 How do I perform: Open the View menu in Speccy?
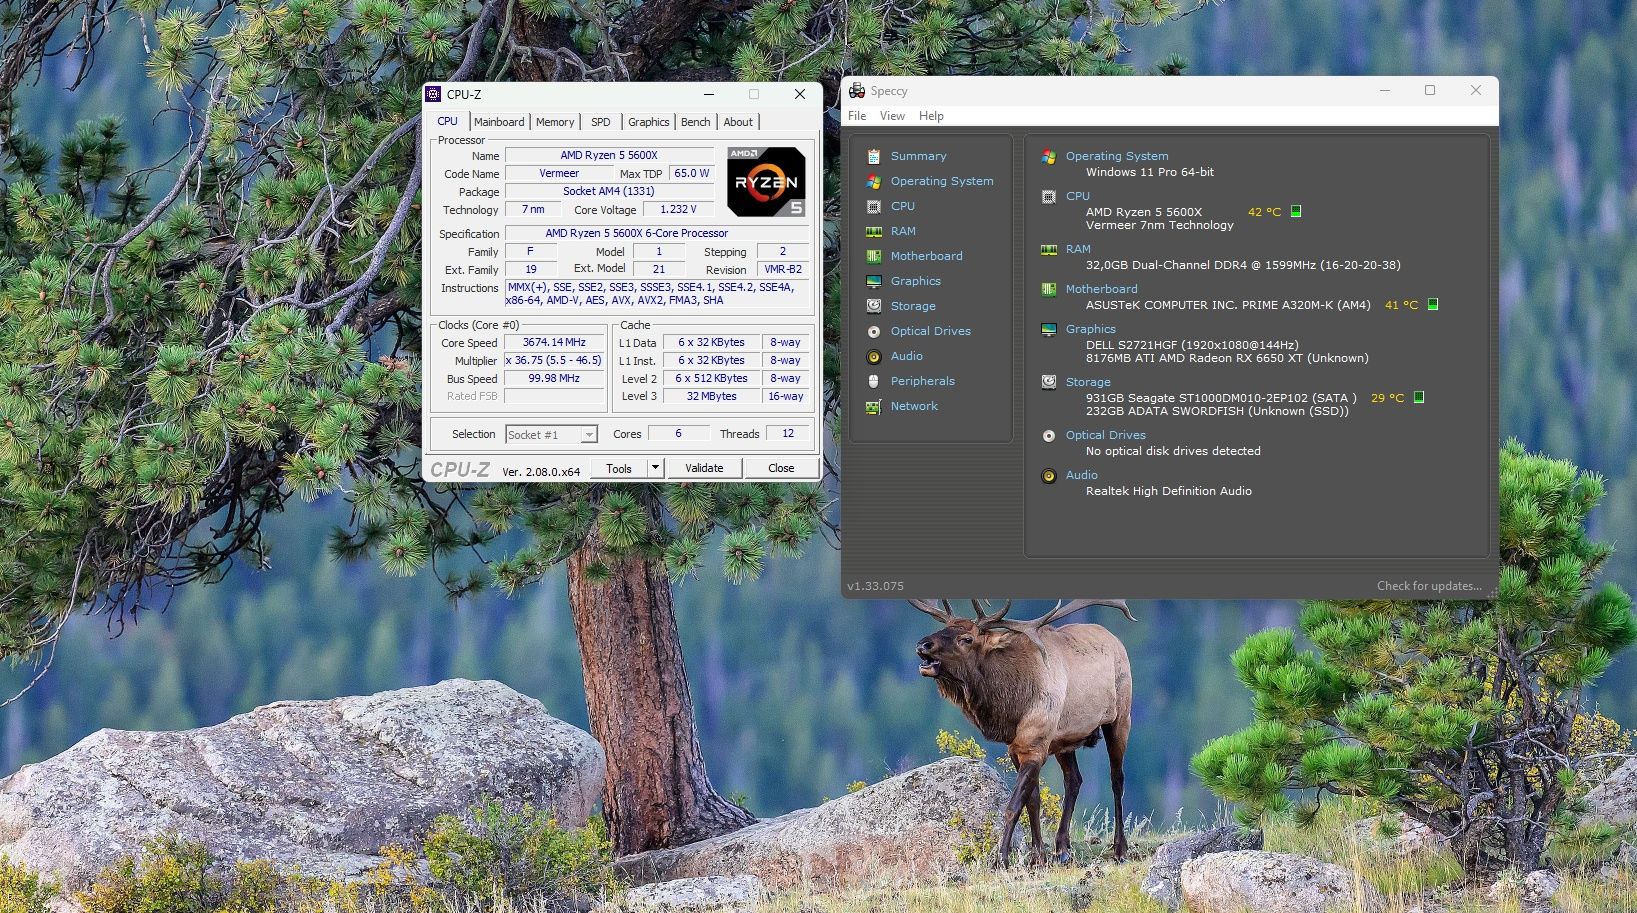(x=892, y=116)
